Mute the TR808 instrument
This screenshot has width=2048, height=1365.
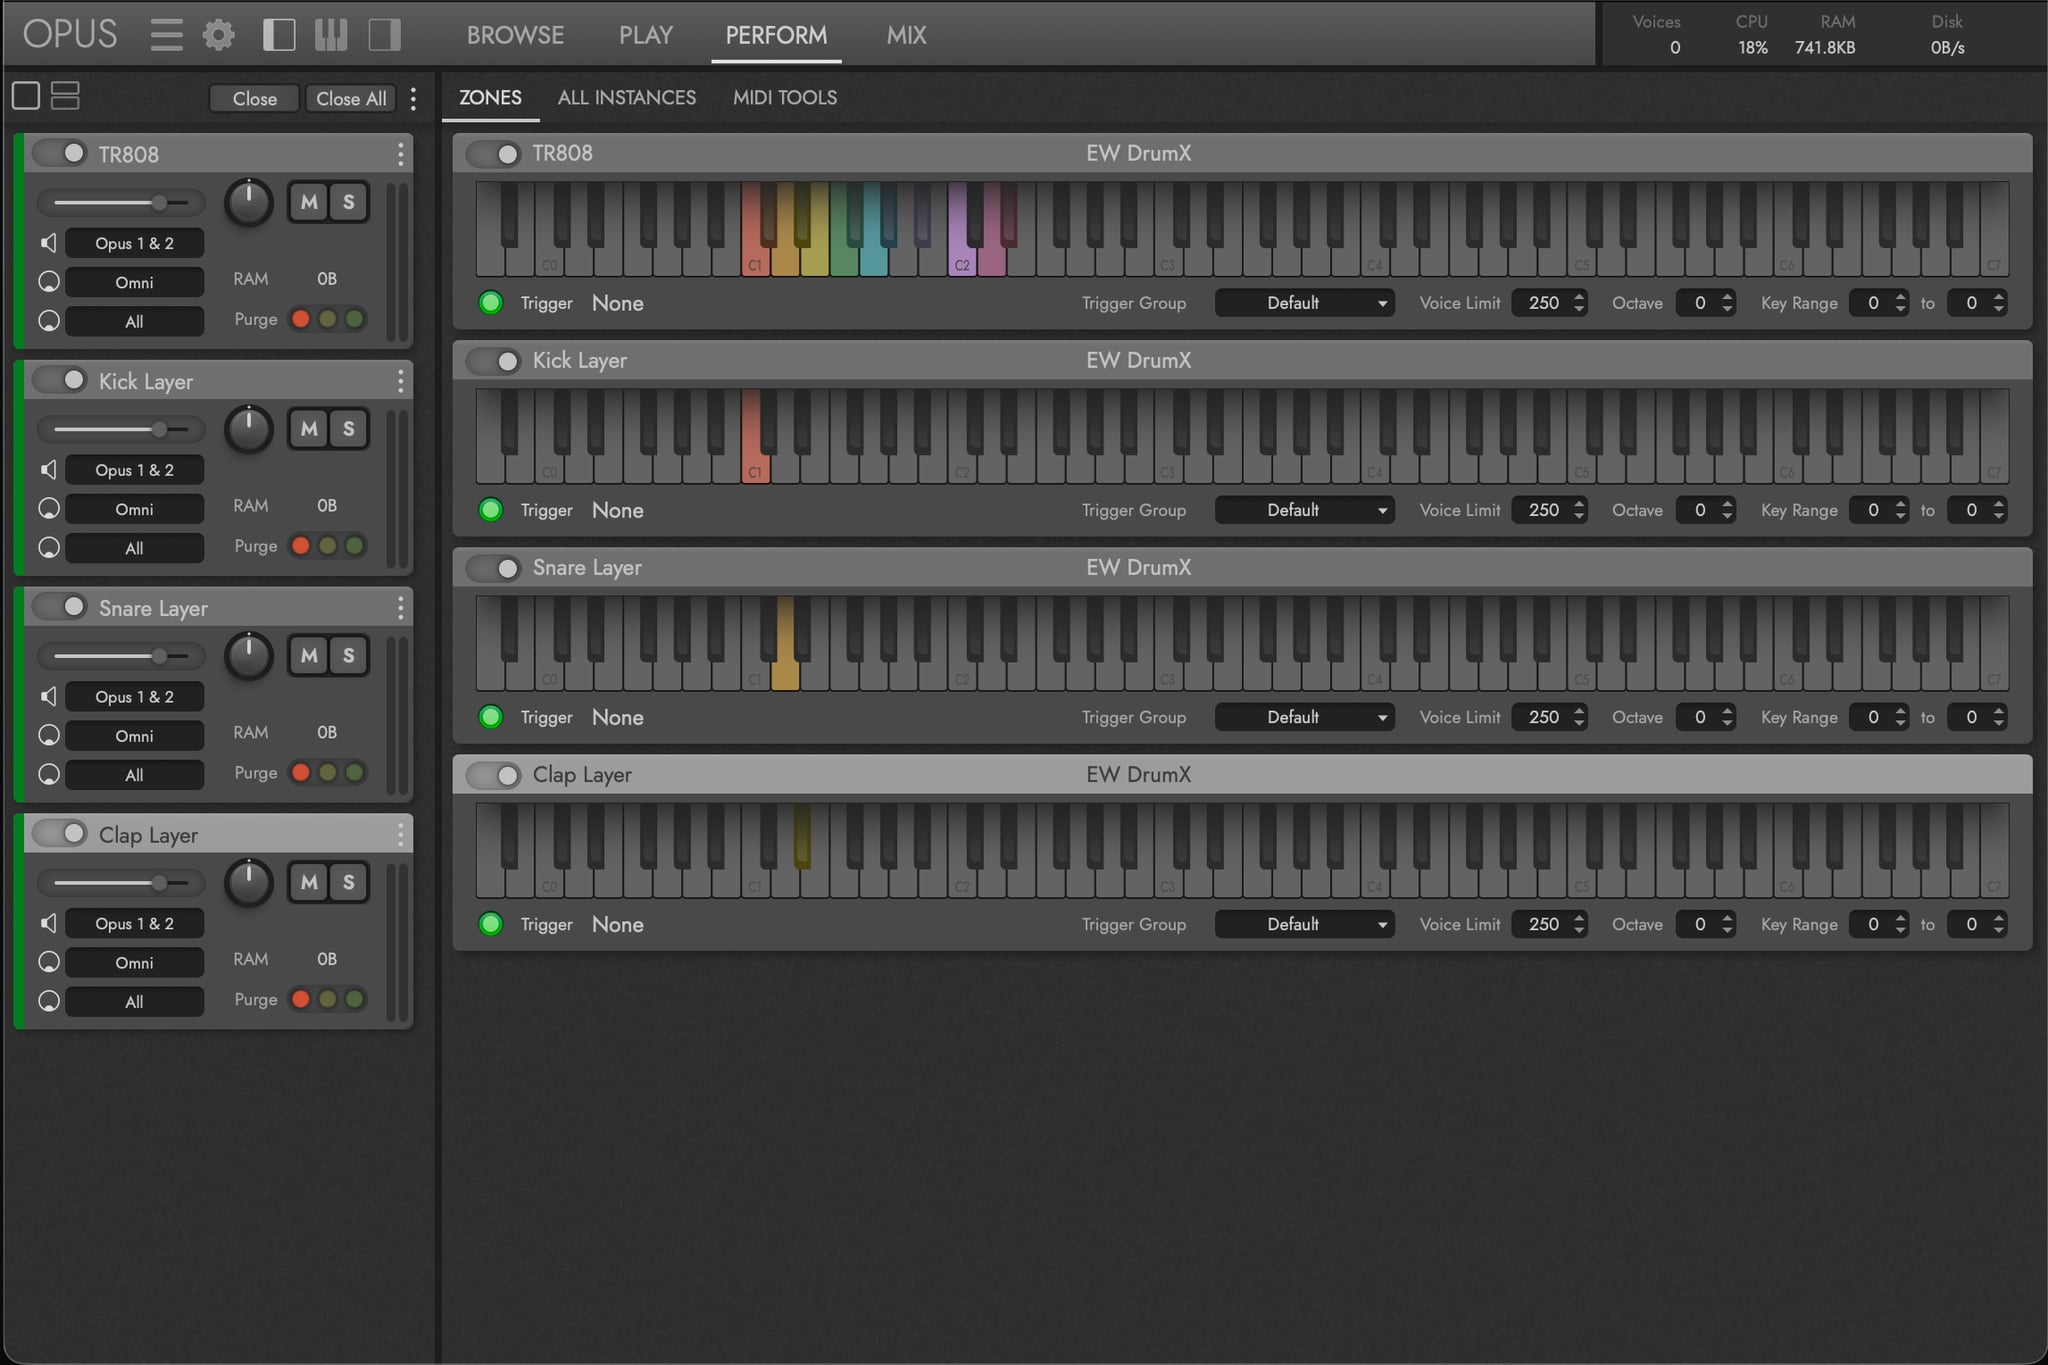pos(309,202)
